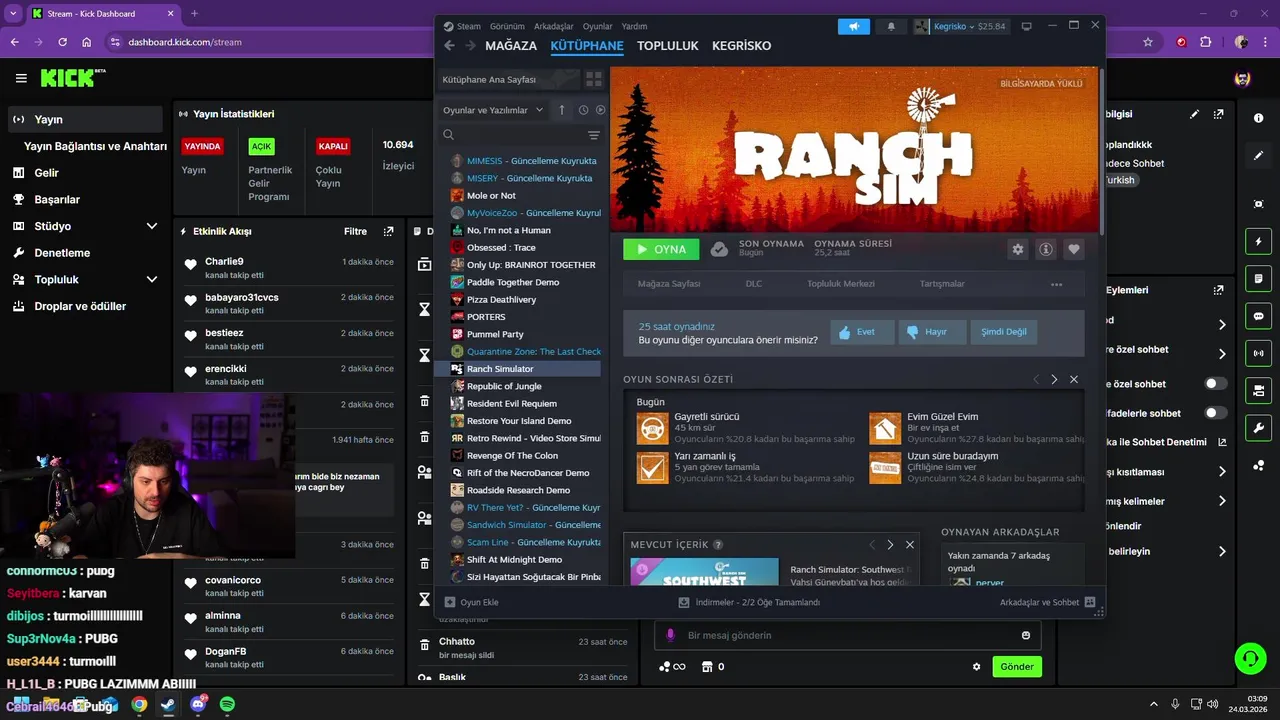Click Steam Big Picture mode monitor icon
This screenshot has height=720, width=1280.
[x=1026, y=26]
